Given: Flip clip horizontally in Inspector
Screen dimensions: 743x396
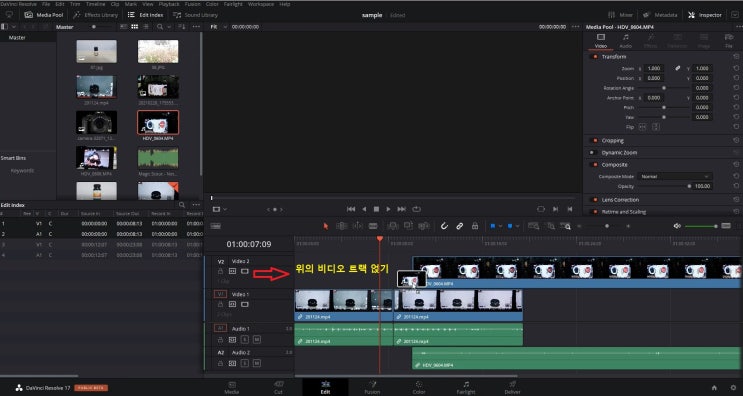Looking at the screenshot, I should click(x=643, y=127).
